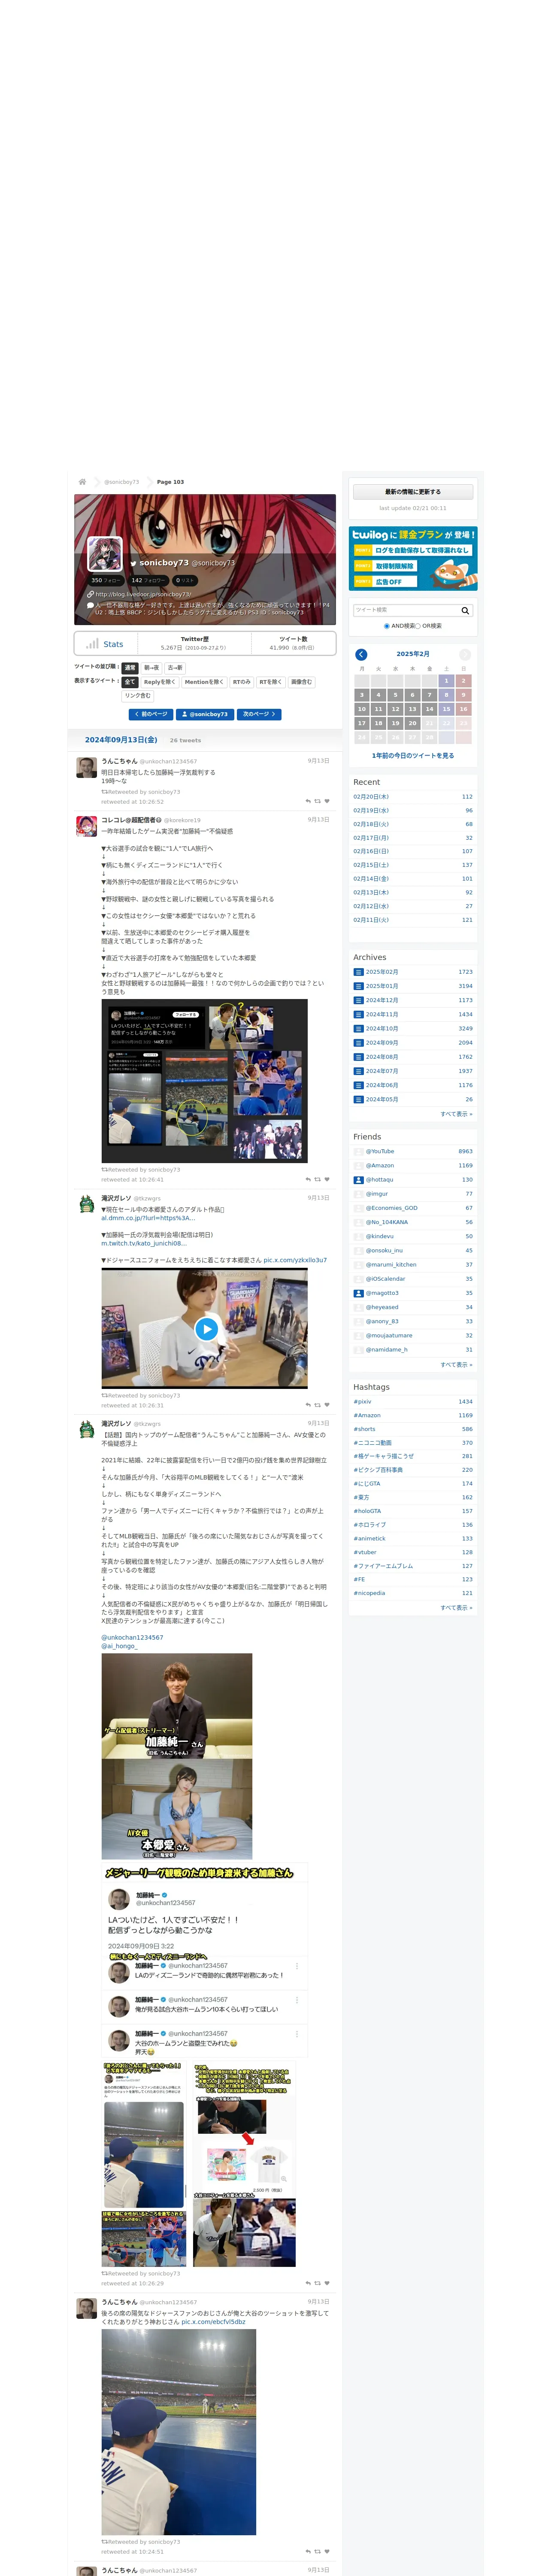Click 142 フォロワー count badge

point(149,580)
